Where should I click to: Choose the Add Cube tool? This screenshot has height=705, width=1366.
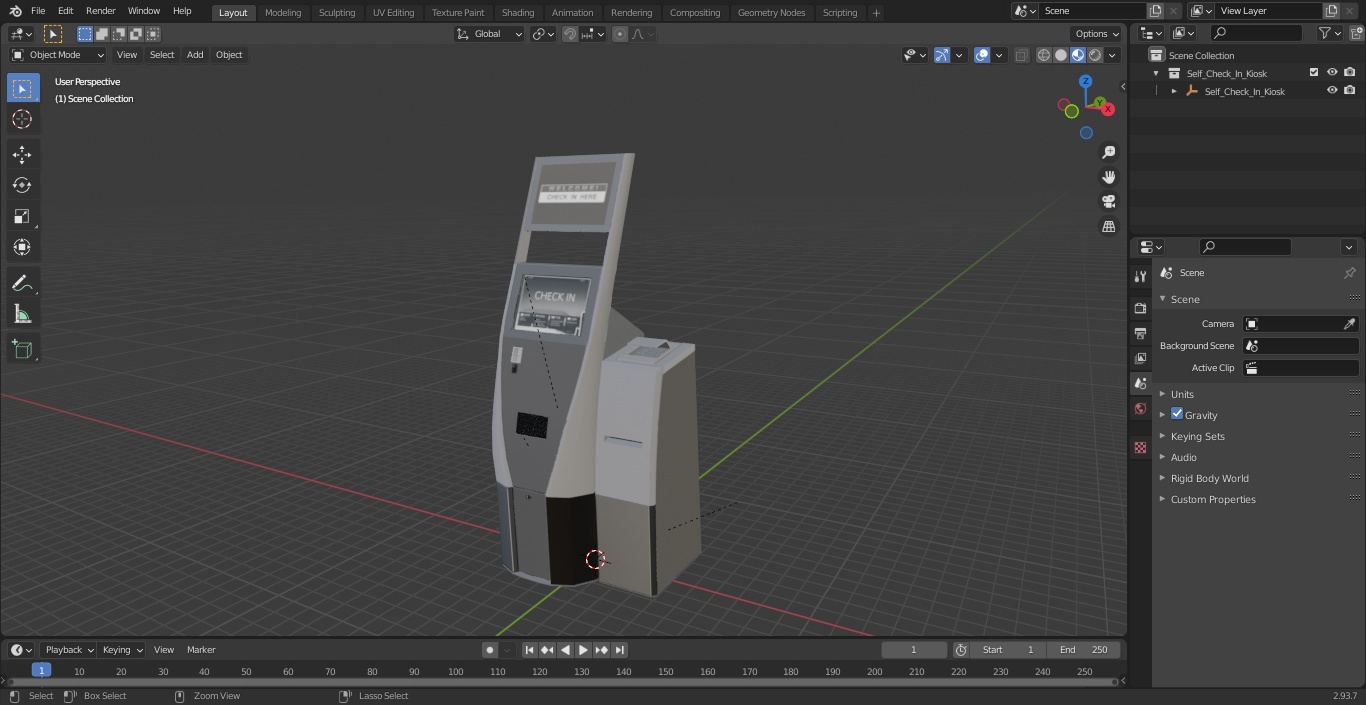(x=22, y=349)
